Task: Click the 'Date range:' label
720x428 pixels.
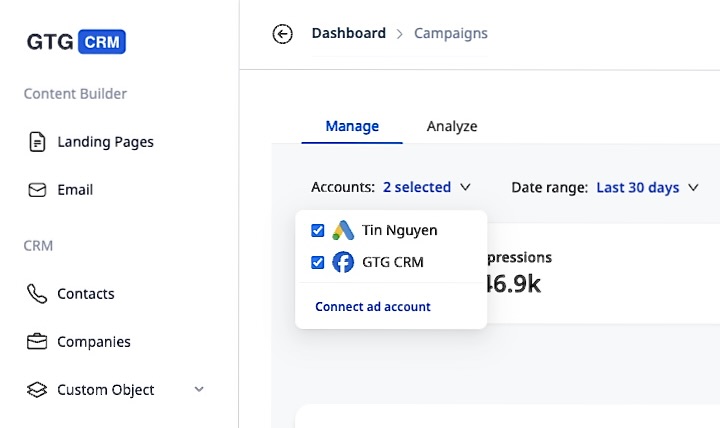Action: tap(550, 187)
